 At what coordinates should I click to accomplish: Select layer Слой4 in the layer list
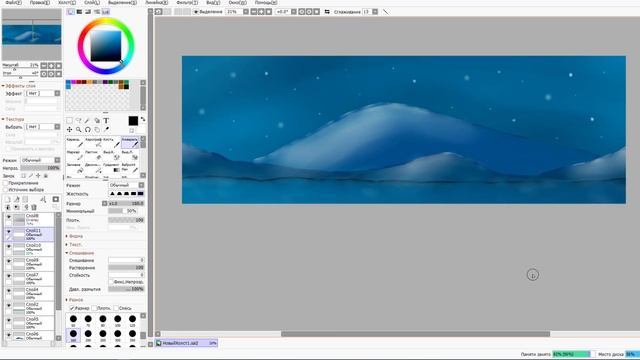click(x=29, y=293)
